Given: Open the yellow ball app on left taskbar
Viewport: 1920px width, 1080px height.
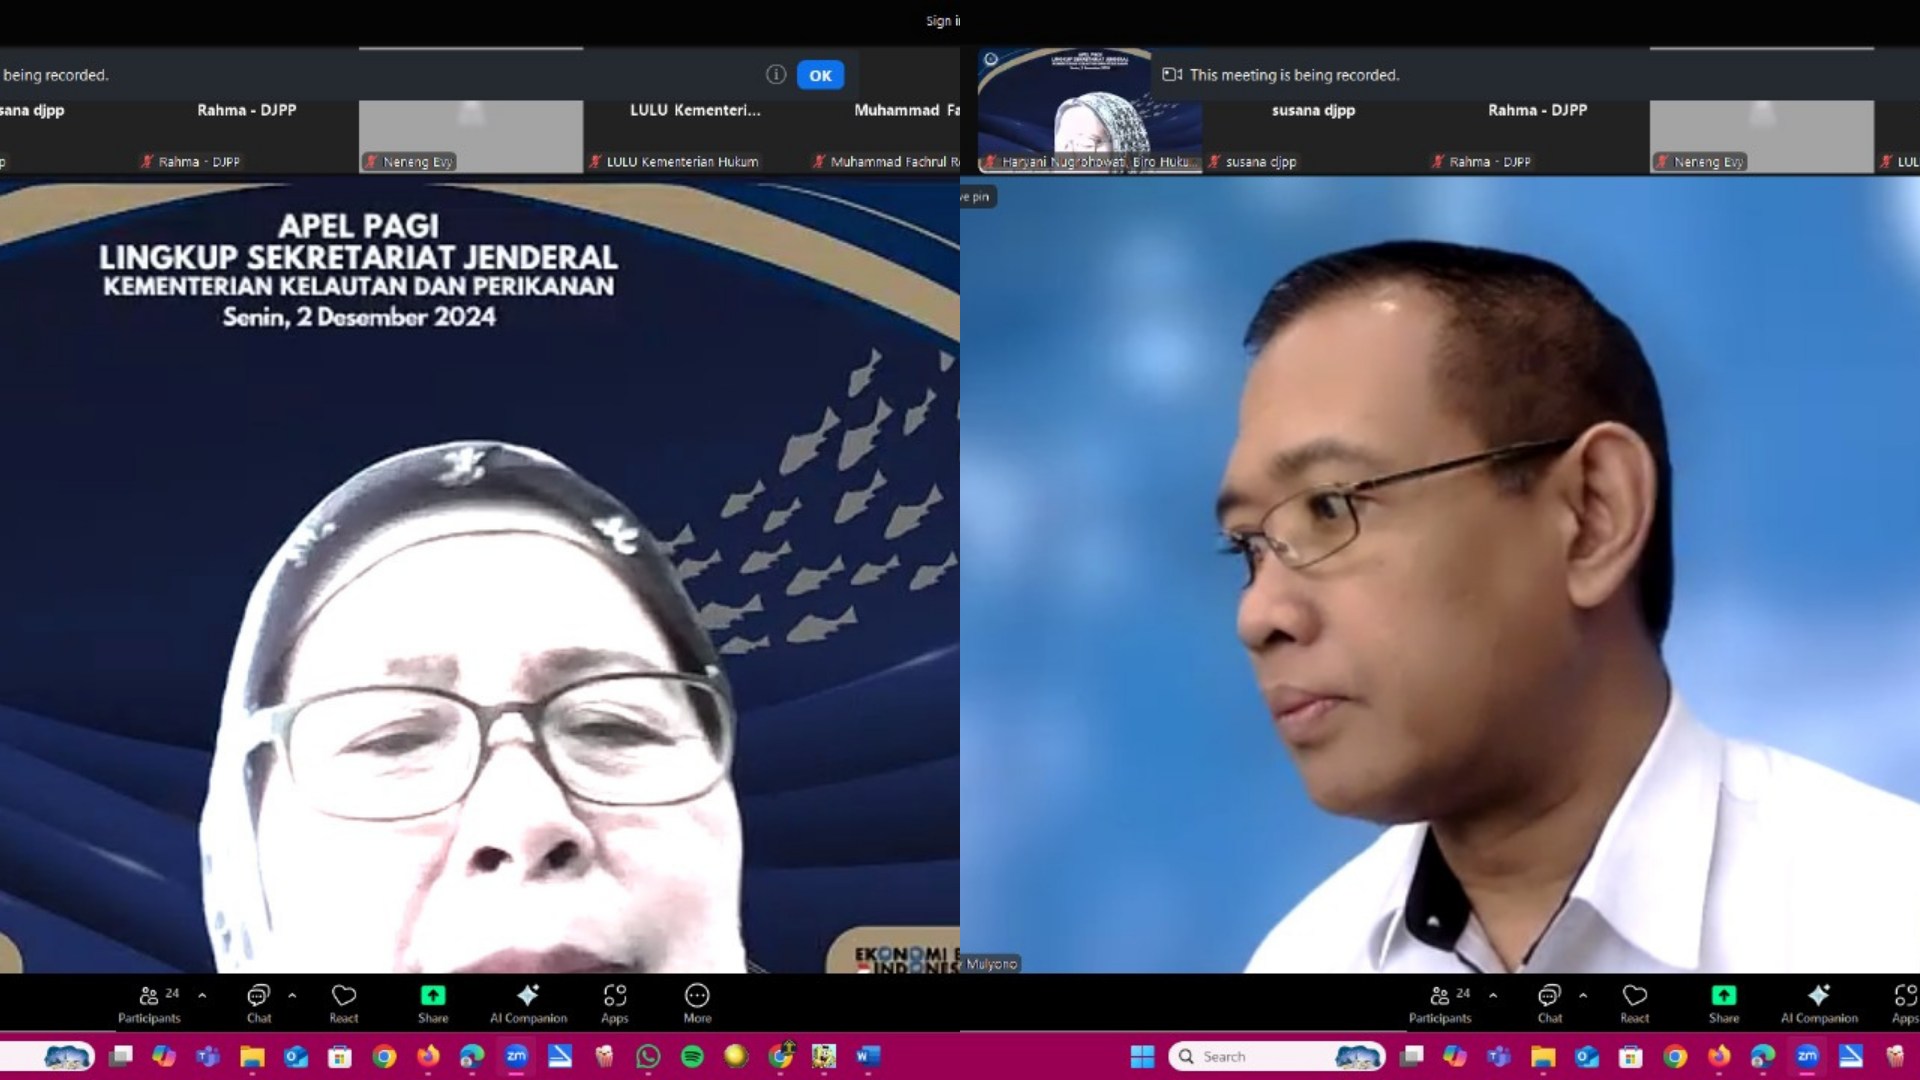Looking at the screenshot, I should point(736,1056).
